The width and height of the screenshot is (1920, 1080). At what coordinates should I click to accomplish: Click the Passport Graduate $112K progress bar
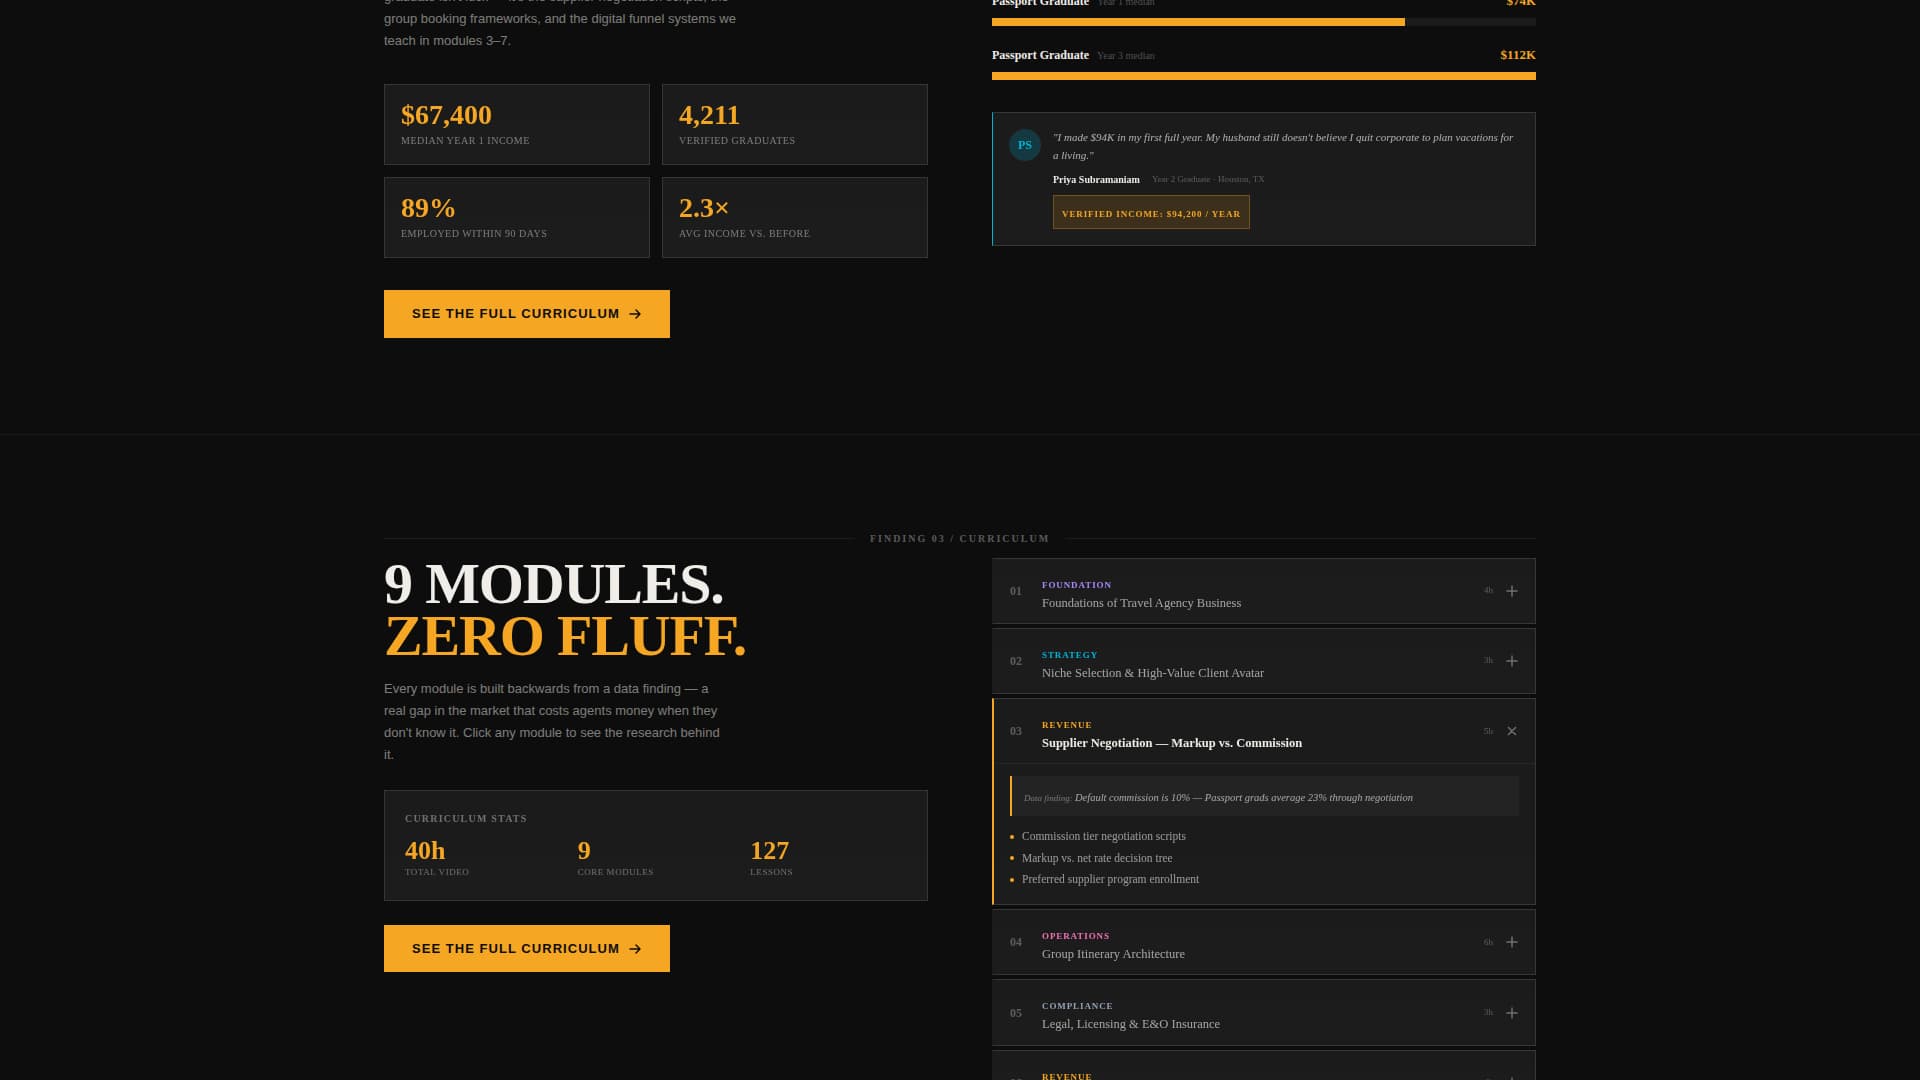tap(1264, 76)
